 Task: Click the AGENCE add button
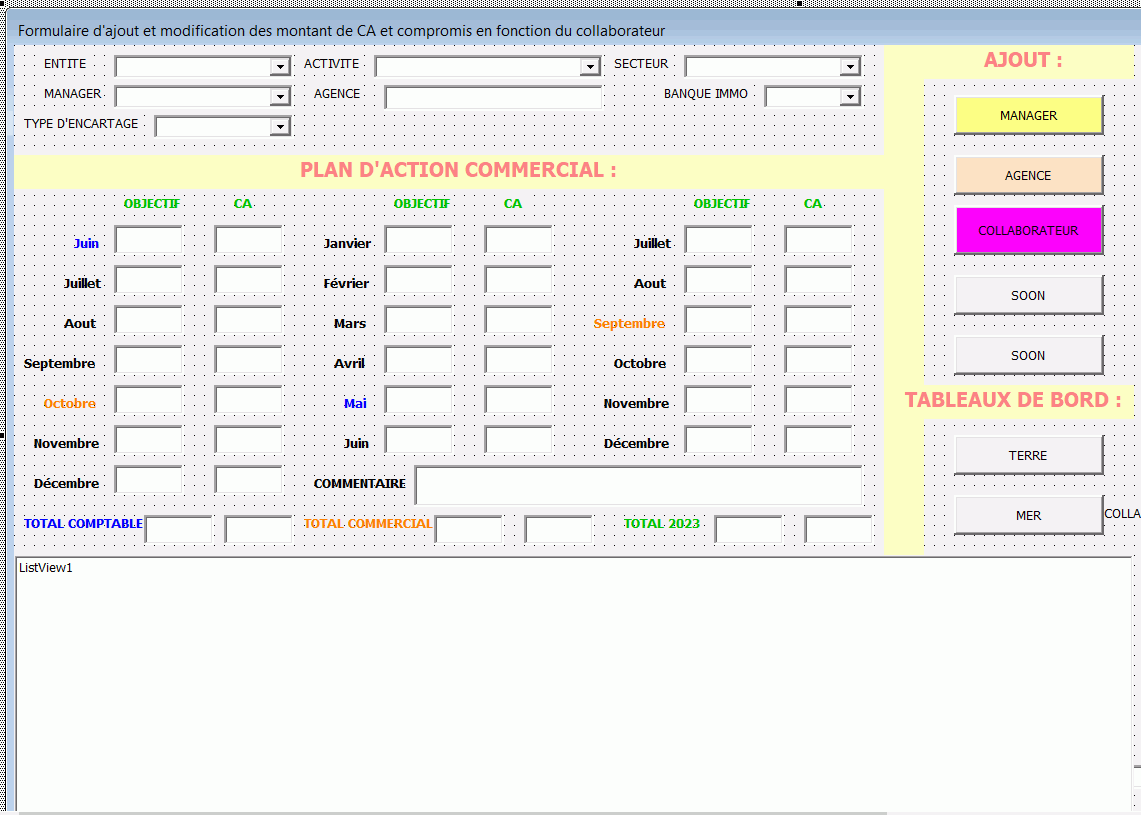[1028, 175]
